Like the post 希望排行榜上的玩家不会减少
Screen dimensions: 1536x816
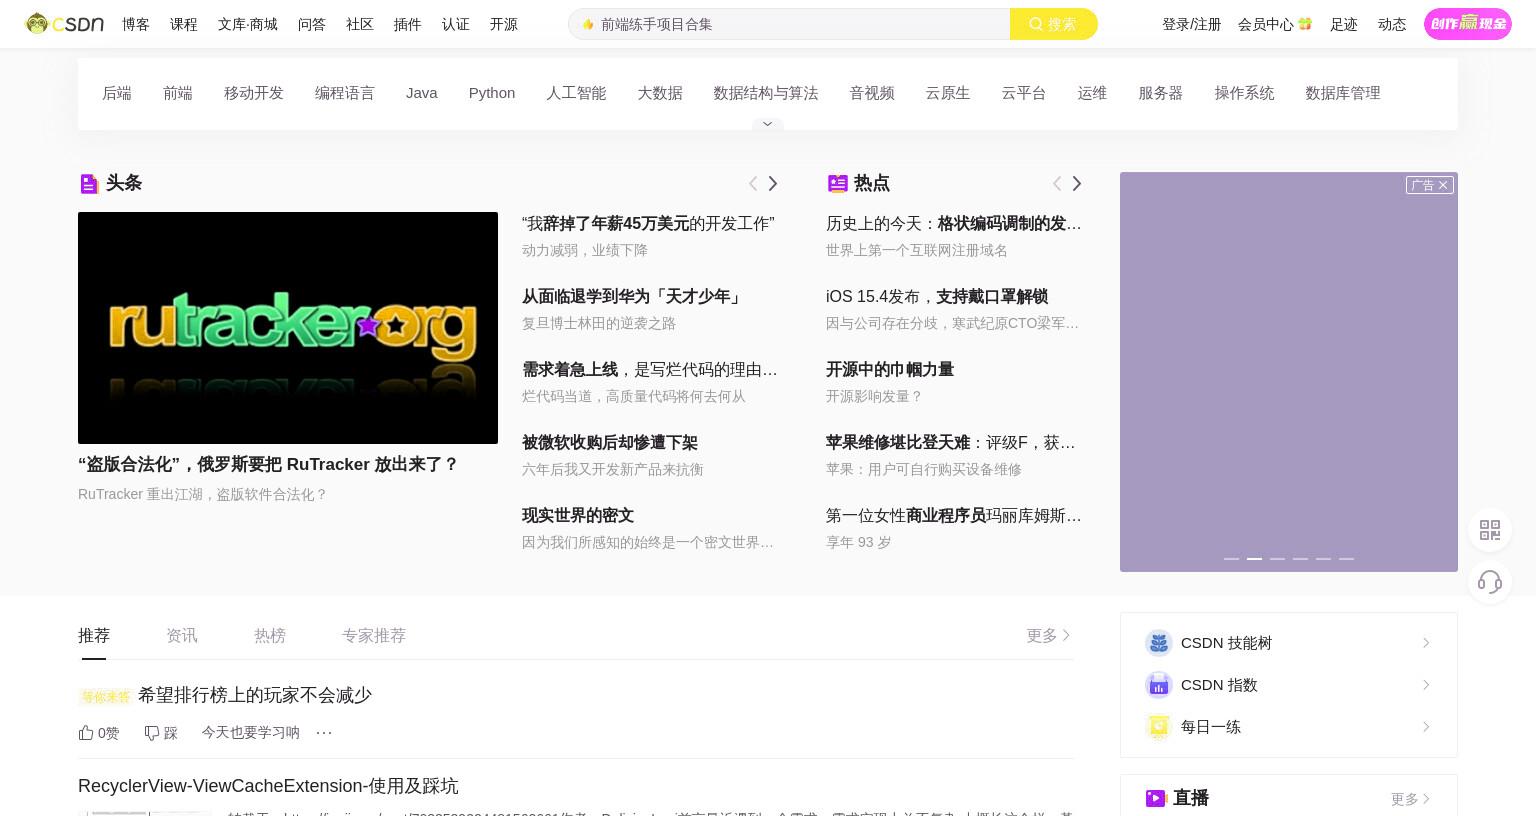point(98,733)
